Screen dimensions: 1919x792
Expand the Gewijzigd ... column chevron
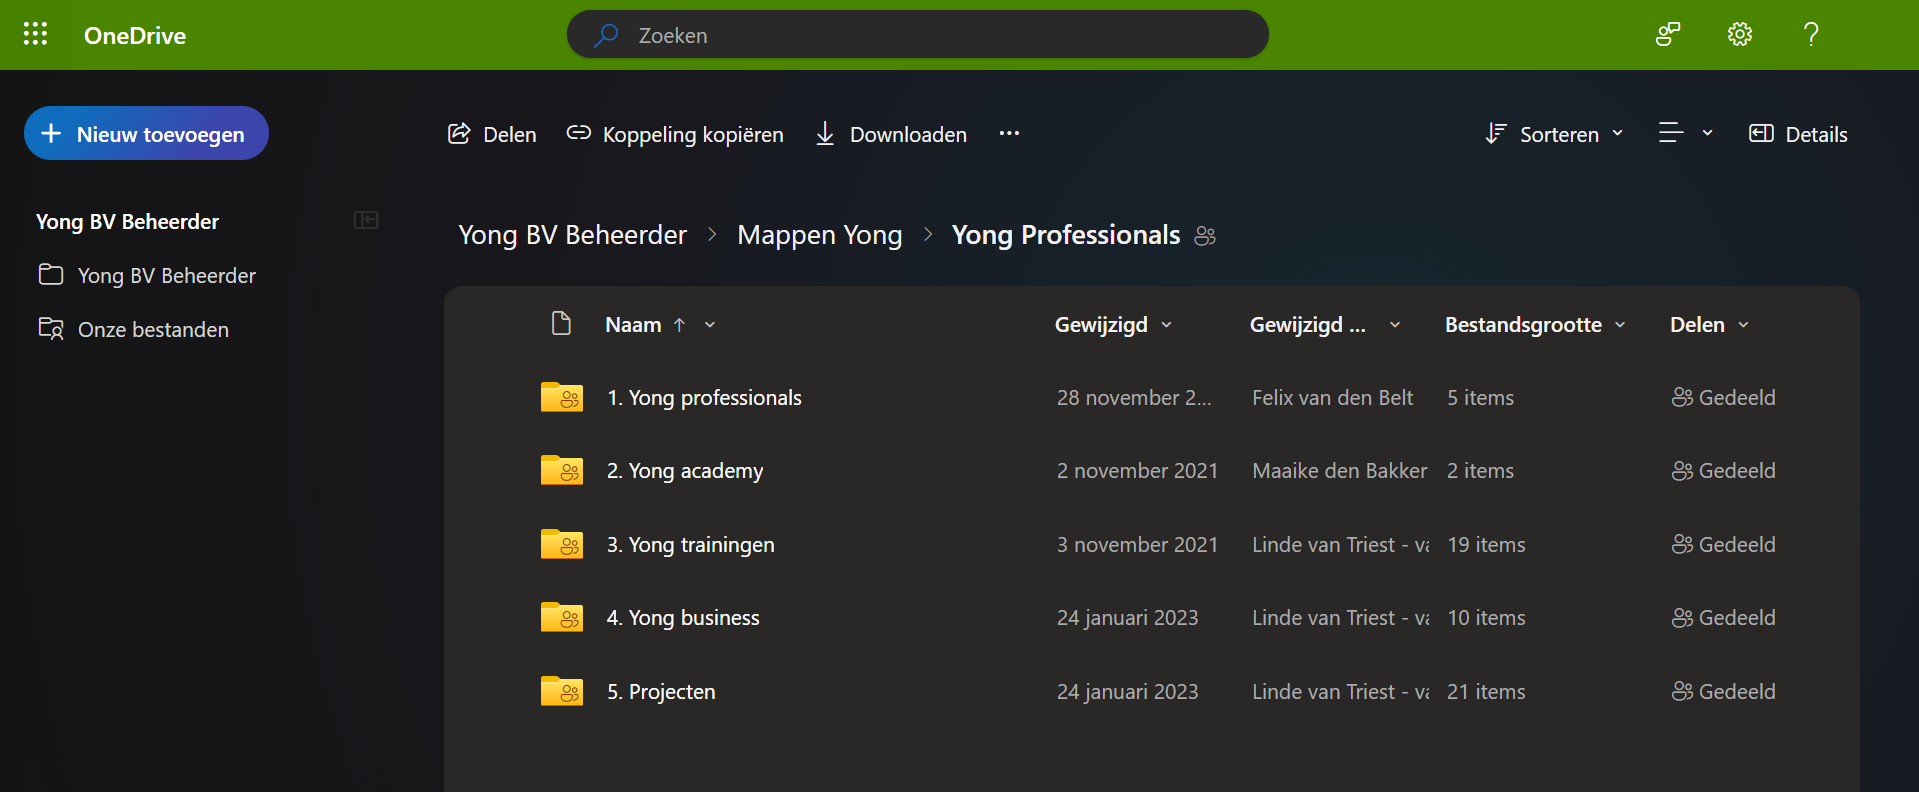[x=1395, y=325]
